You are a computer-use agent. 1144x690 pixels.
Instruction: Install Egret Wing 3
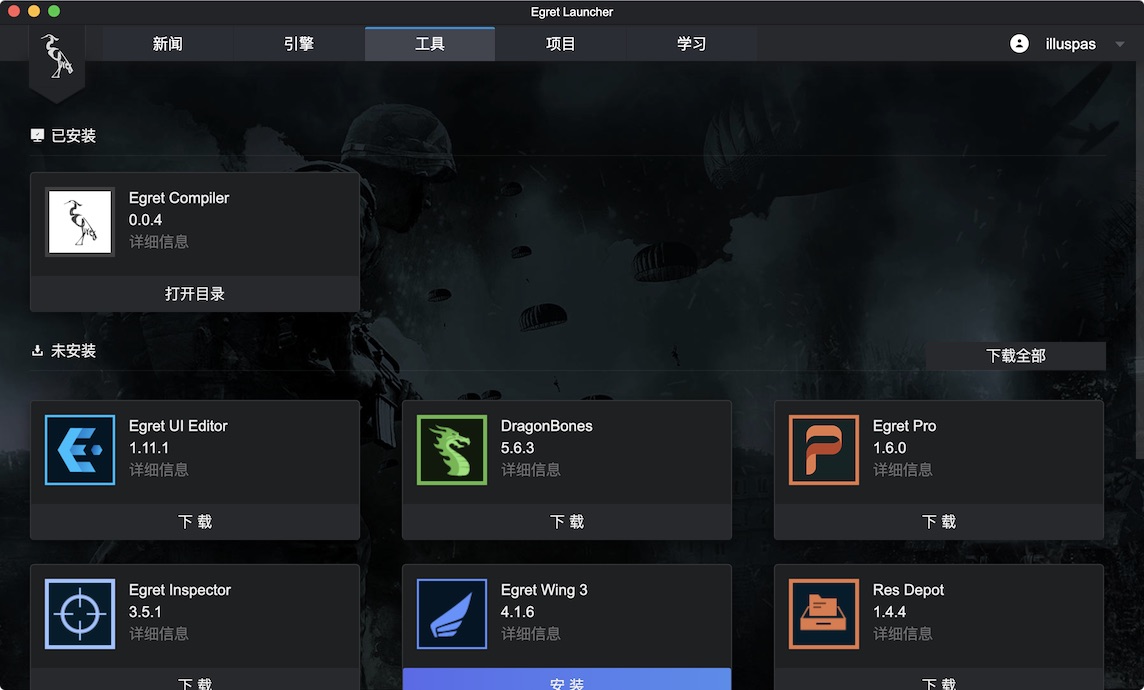(x=567, y=679)
